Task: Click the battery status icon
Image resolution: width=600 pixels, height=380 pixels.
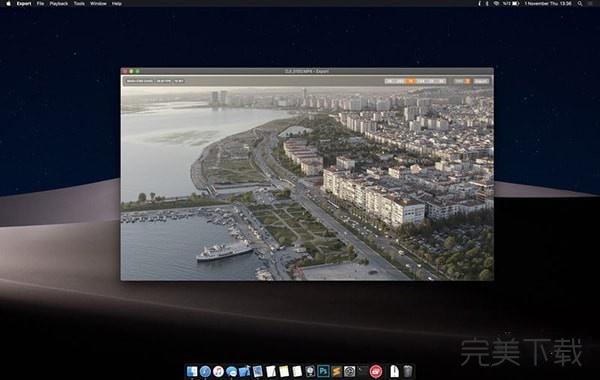Action: click(x=515, y=3)
